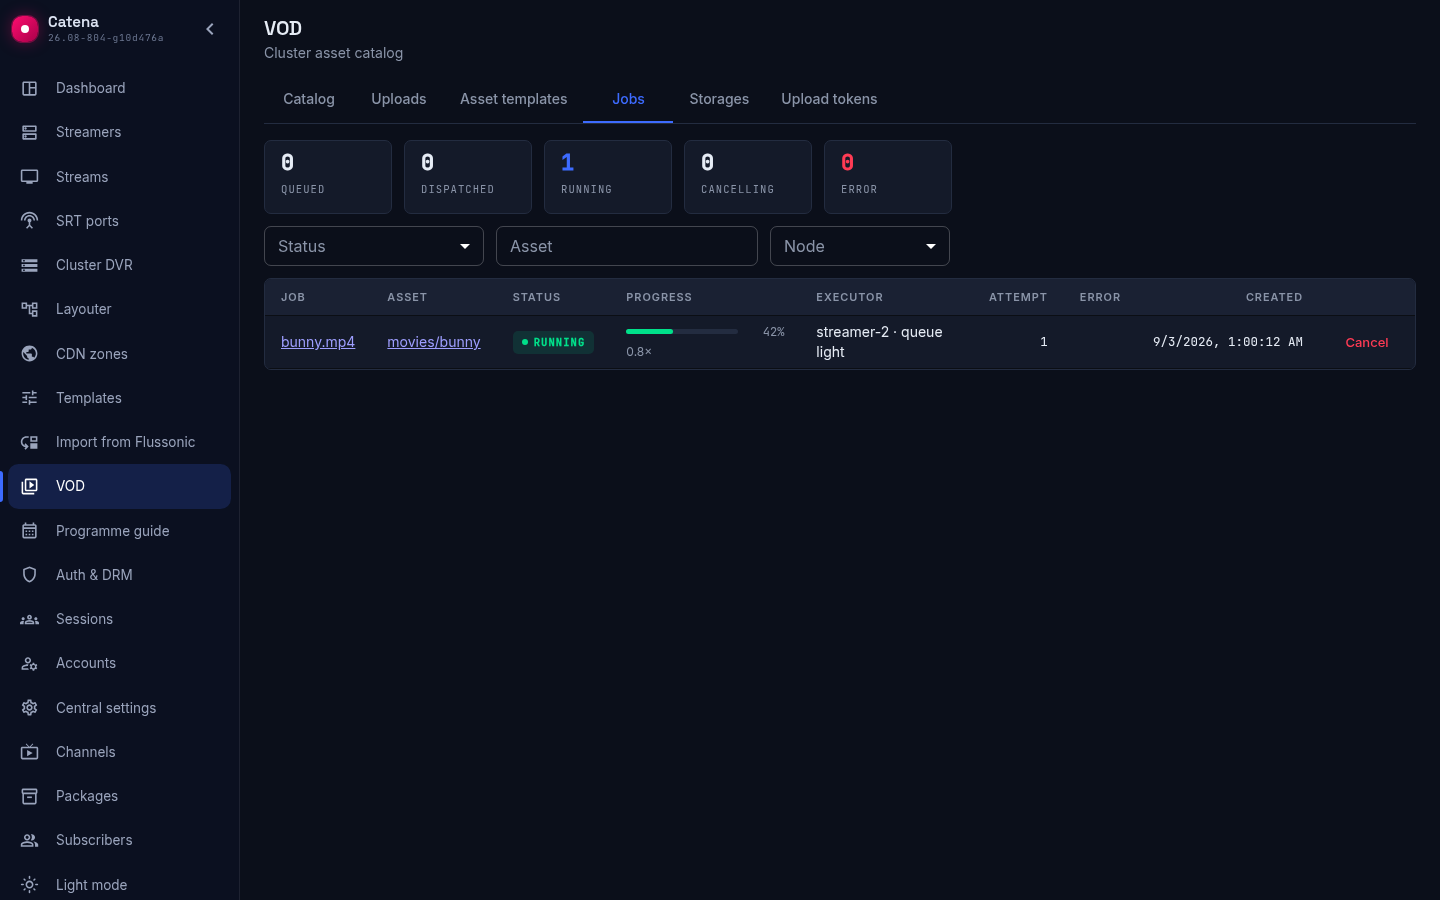Click the Templates sliders icon
This screenshot has height=900, width=1440.
(30, 398)
